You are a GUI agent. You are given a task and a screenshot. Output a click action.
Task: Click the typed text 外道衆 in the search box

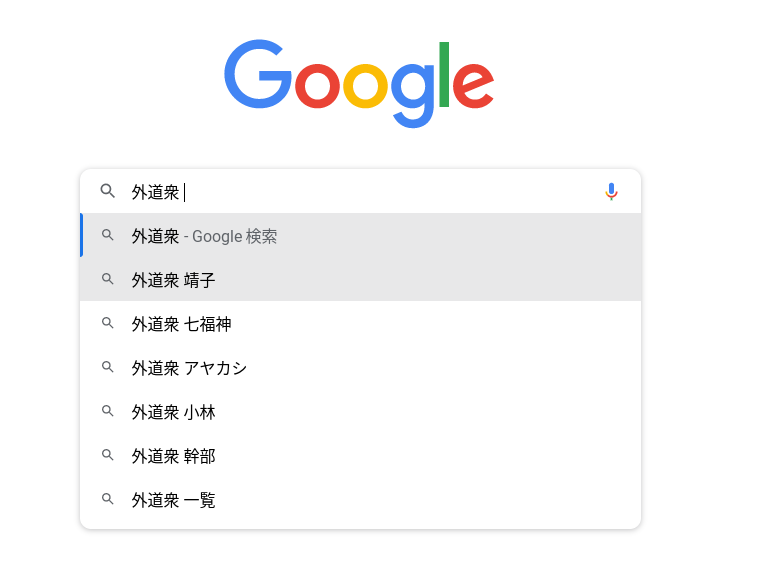coord(155,192)
